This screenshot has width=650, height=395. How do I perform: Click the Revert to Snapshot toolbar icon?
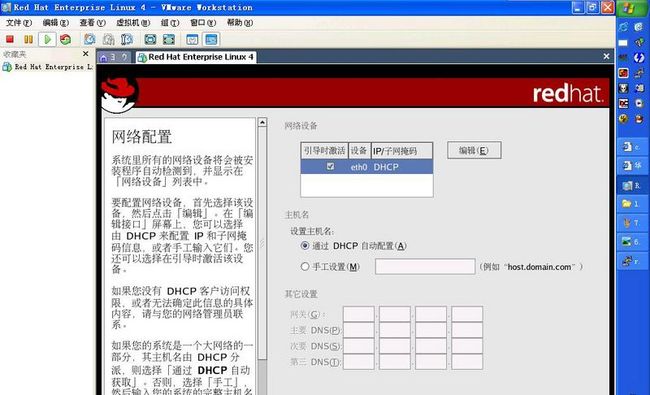coord(109,39)
